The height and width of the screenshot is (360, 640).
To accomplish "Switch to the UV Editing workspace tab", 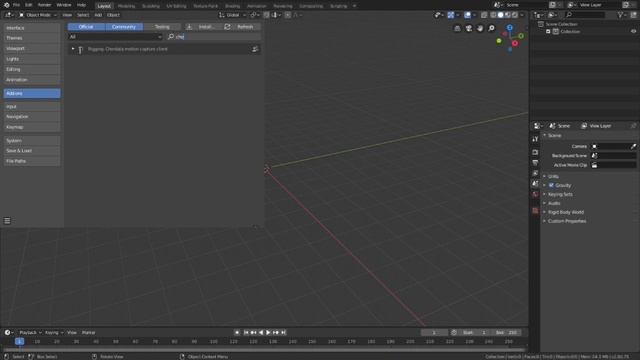I will [x=176, y=6].
